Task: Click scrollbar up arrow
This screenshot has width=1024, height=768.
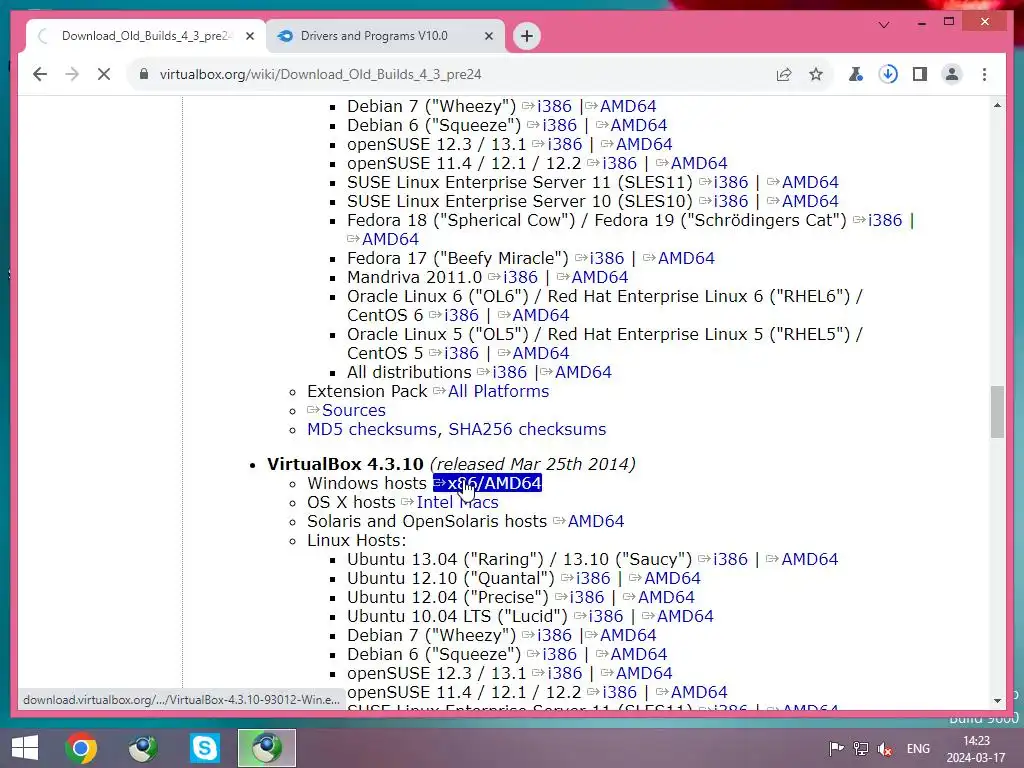Action: click(x=997, y=105)
